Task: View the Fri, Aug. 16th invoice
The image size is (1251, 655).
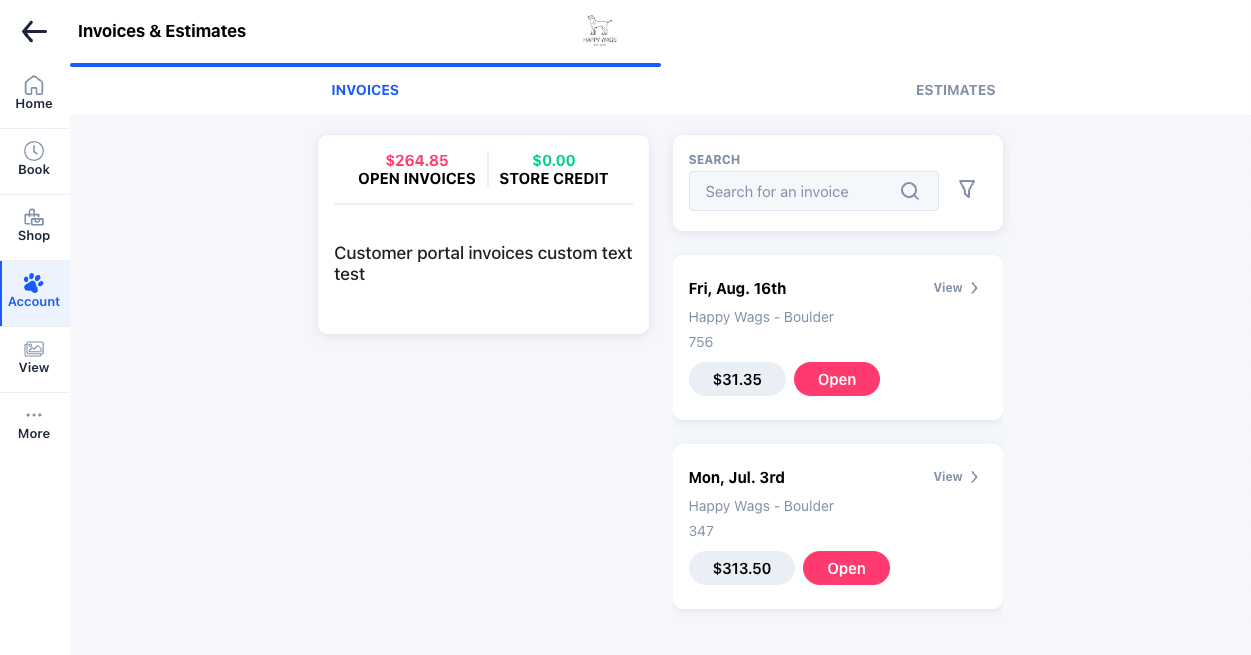Action: tap(956, 288)
